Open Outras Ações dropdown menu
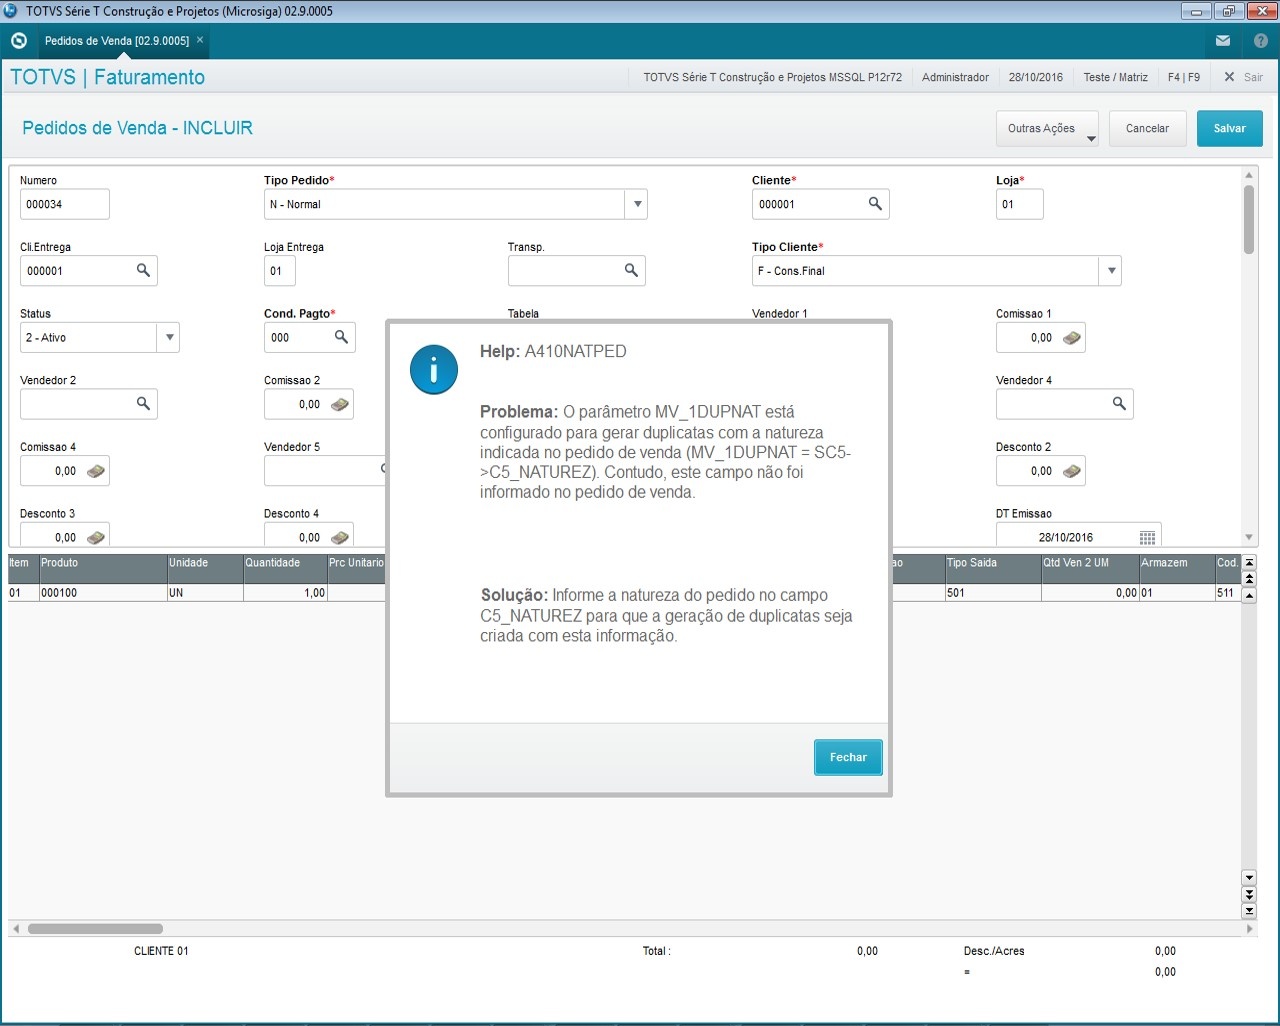 click(x=1047, y=128)
